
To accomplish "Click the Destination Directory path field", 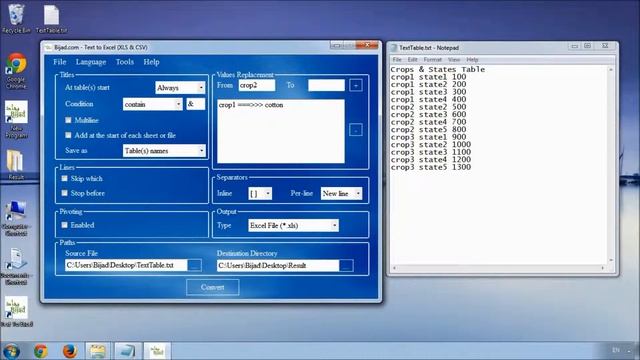I will pyautogui.click(x=278, y=265).
